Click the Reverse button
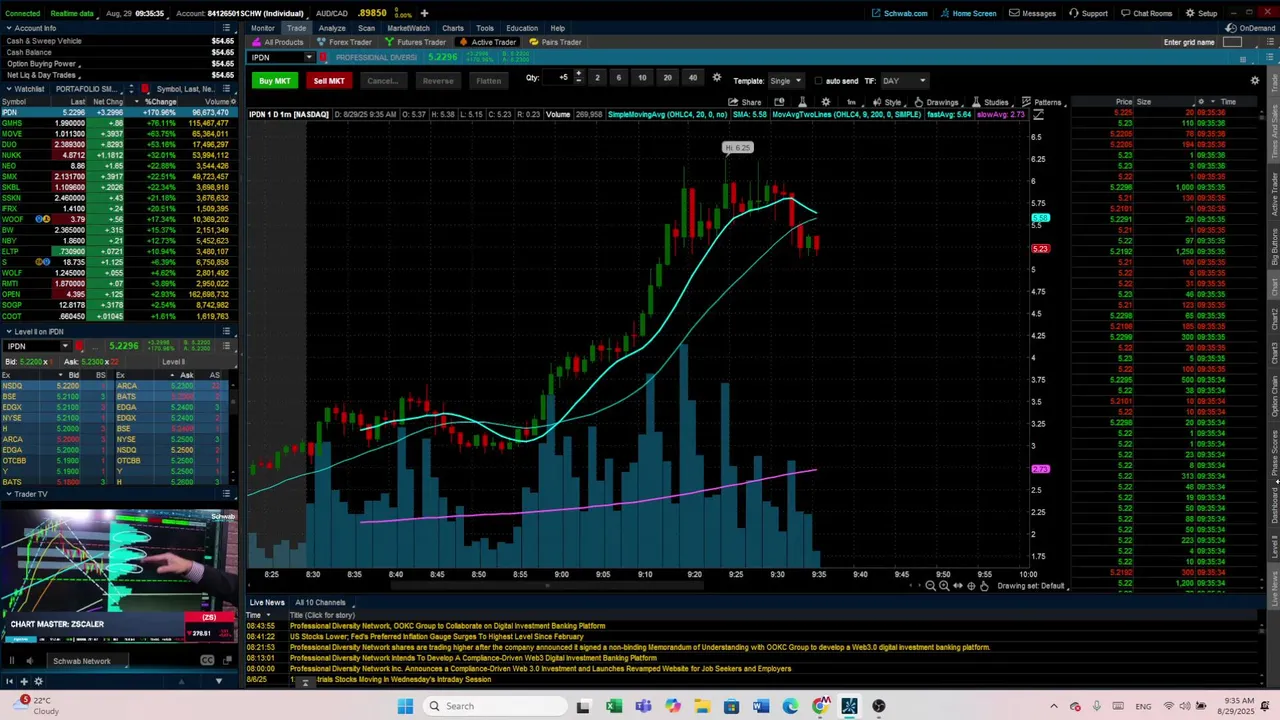The width and height of the screenshot is (1280, 720). click(438, 81)
